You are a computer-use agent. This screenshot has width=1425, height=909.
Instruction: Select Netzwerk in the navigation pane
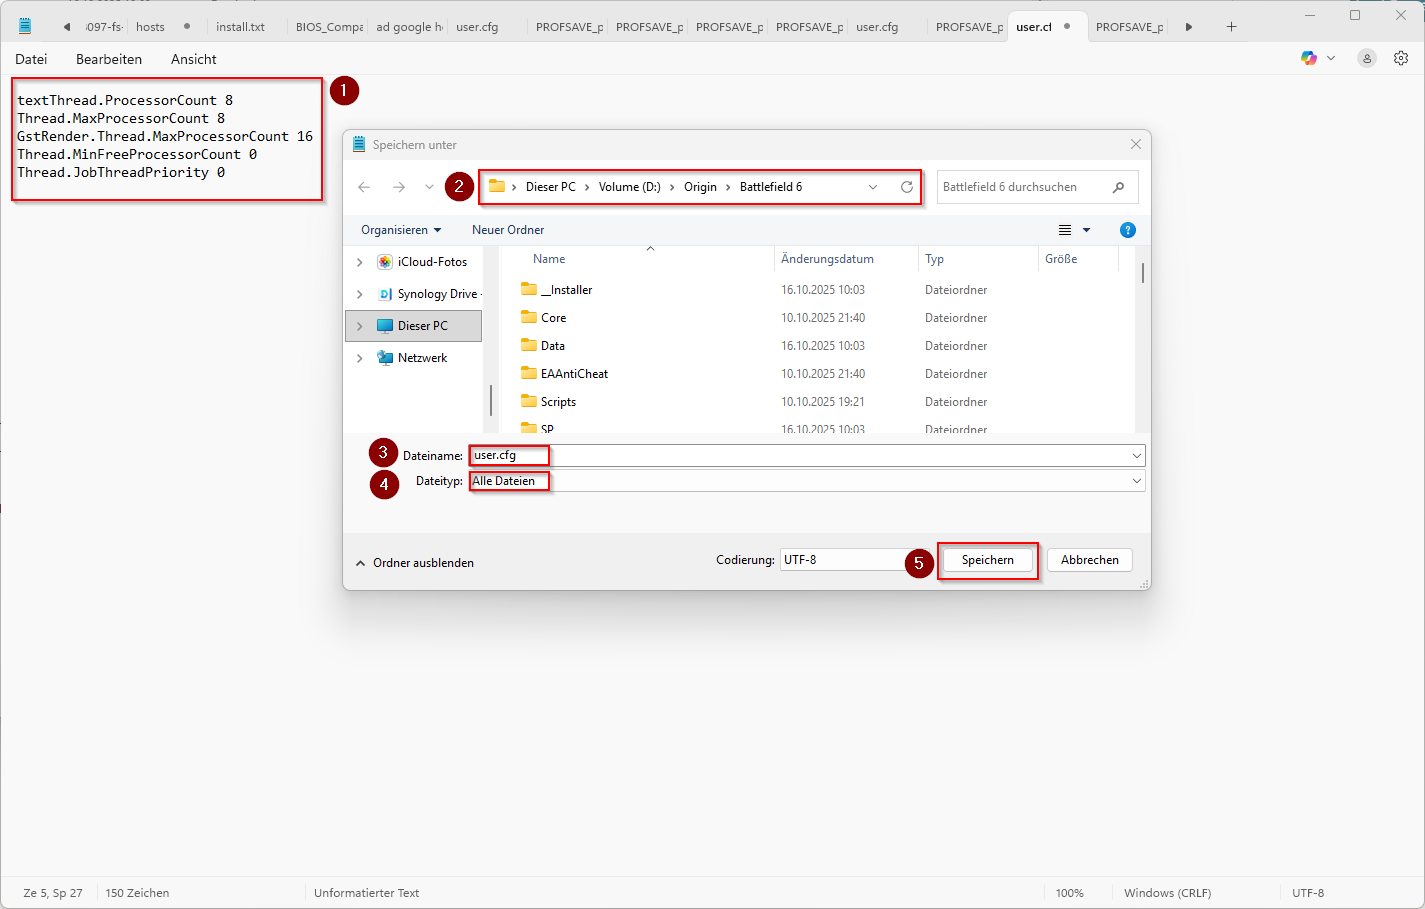(422, 358)
